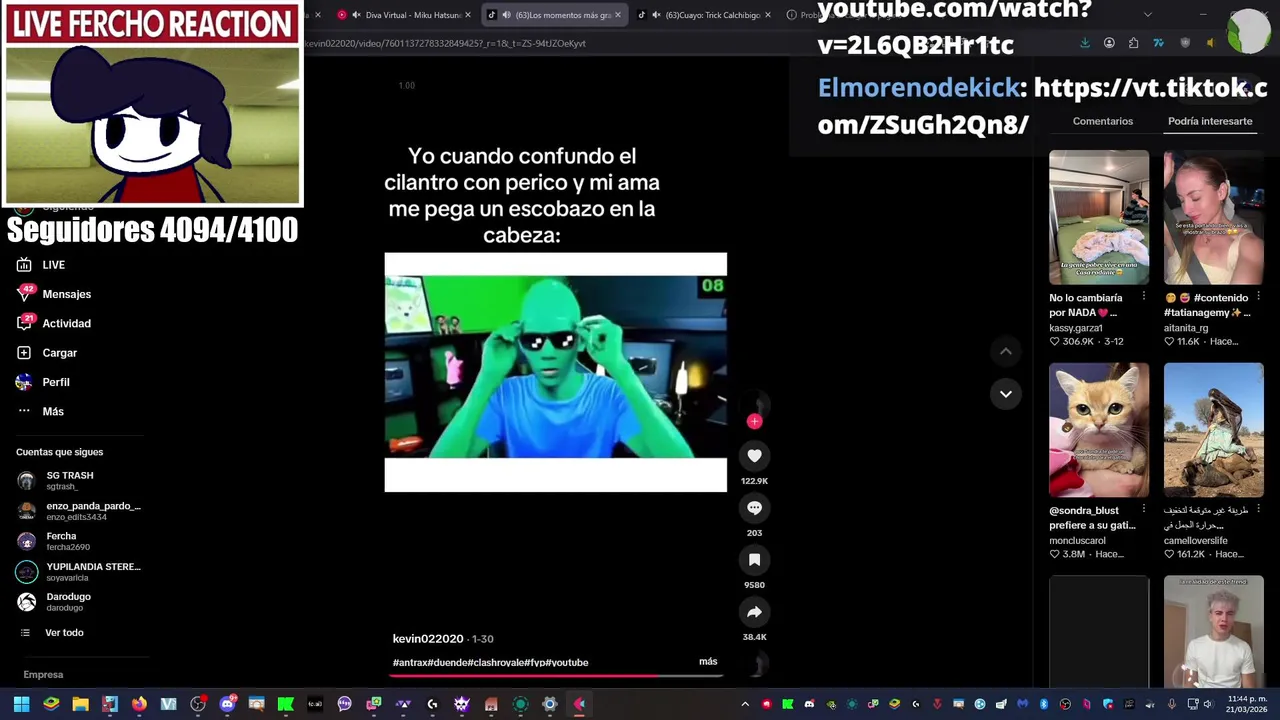Click the browser account icon
The image size is (1280, 720).
tap(1109, 43)
